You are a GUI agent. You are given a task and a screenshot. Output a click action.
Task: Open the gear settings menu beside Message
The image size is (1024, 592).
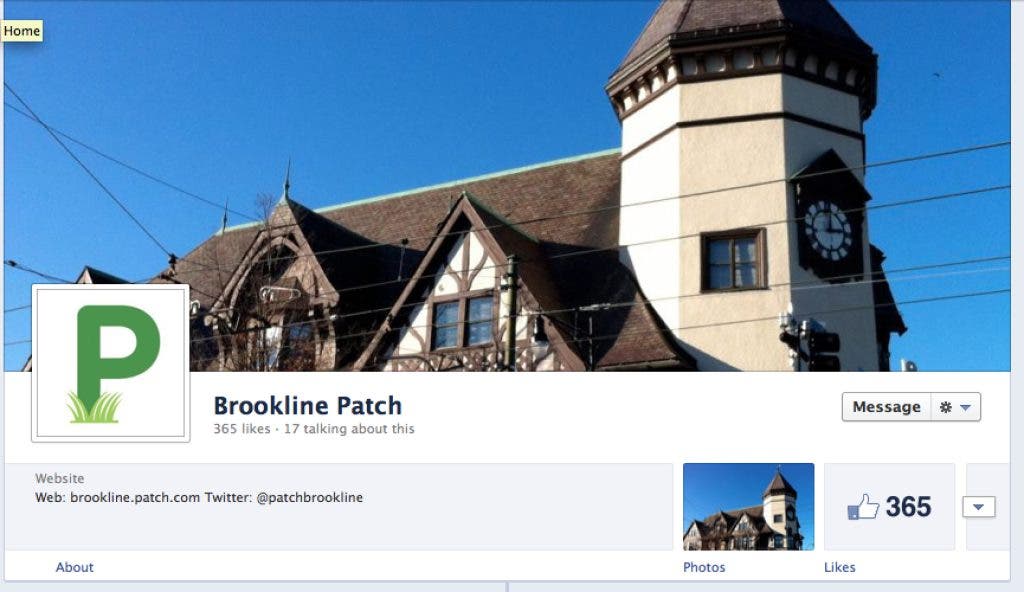(955, 407)
